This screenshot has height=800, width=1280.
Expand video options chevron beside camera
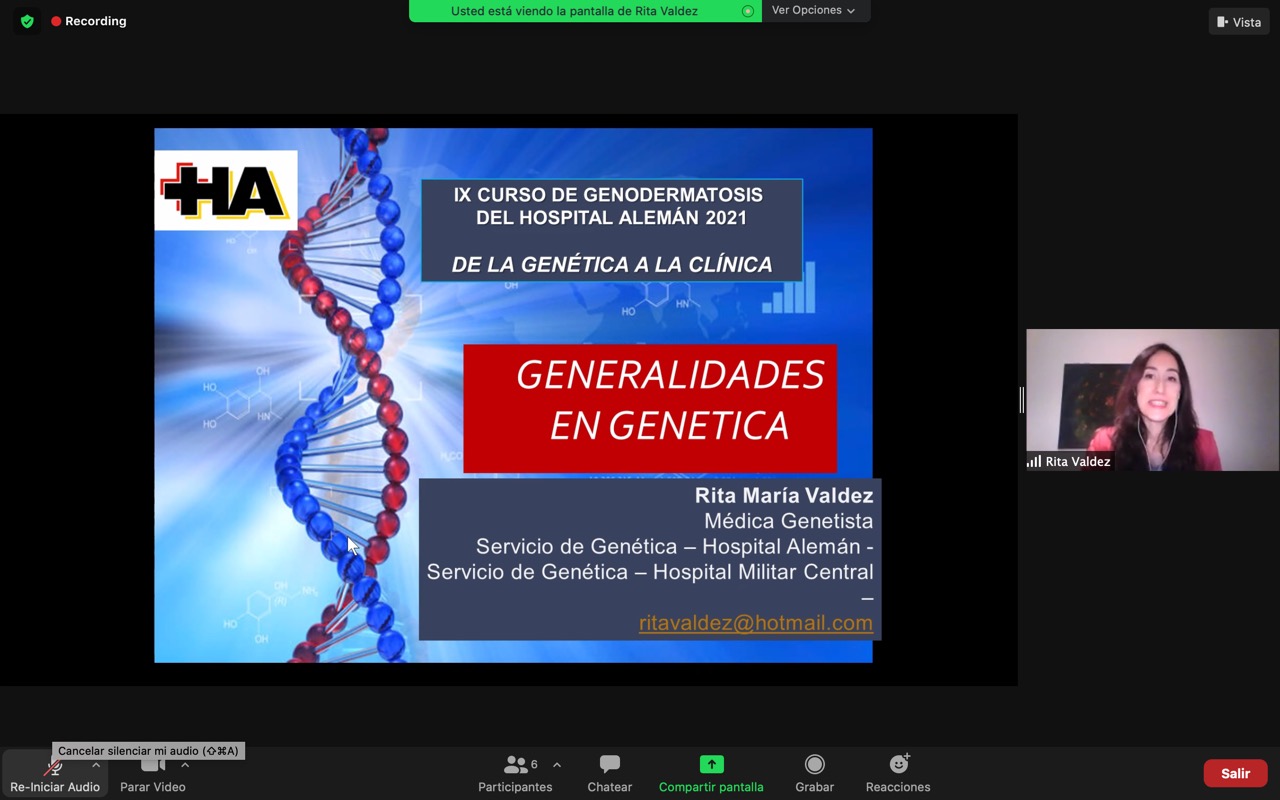185,765
